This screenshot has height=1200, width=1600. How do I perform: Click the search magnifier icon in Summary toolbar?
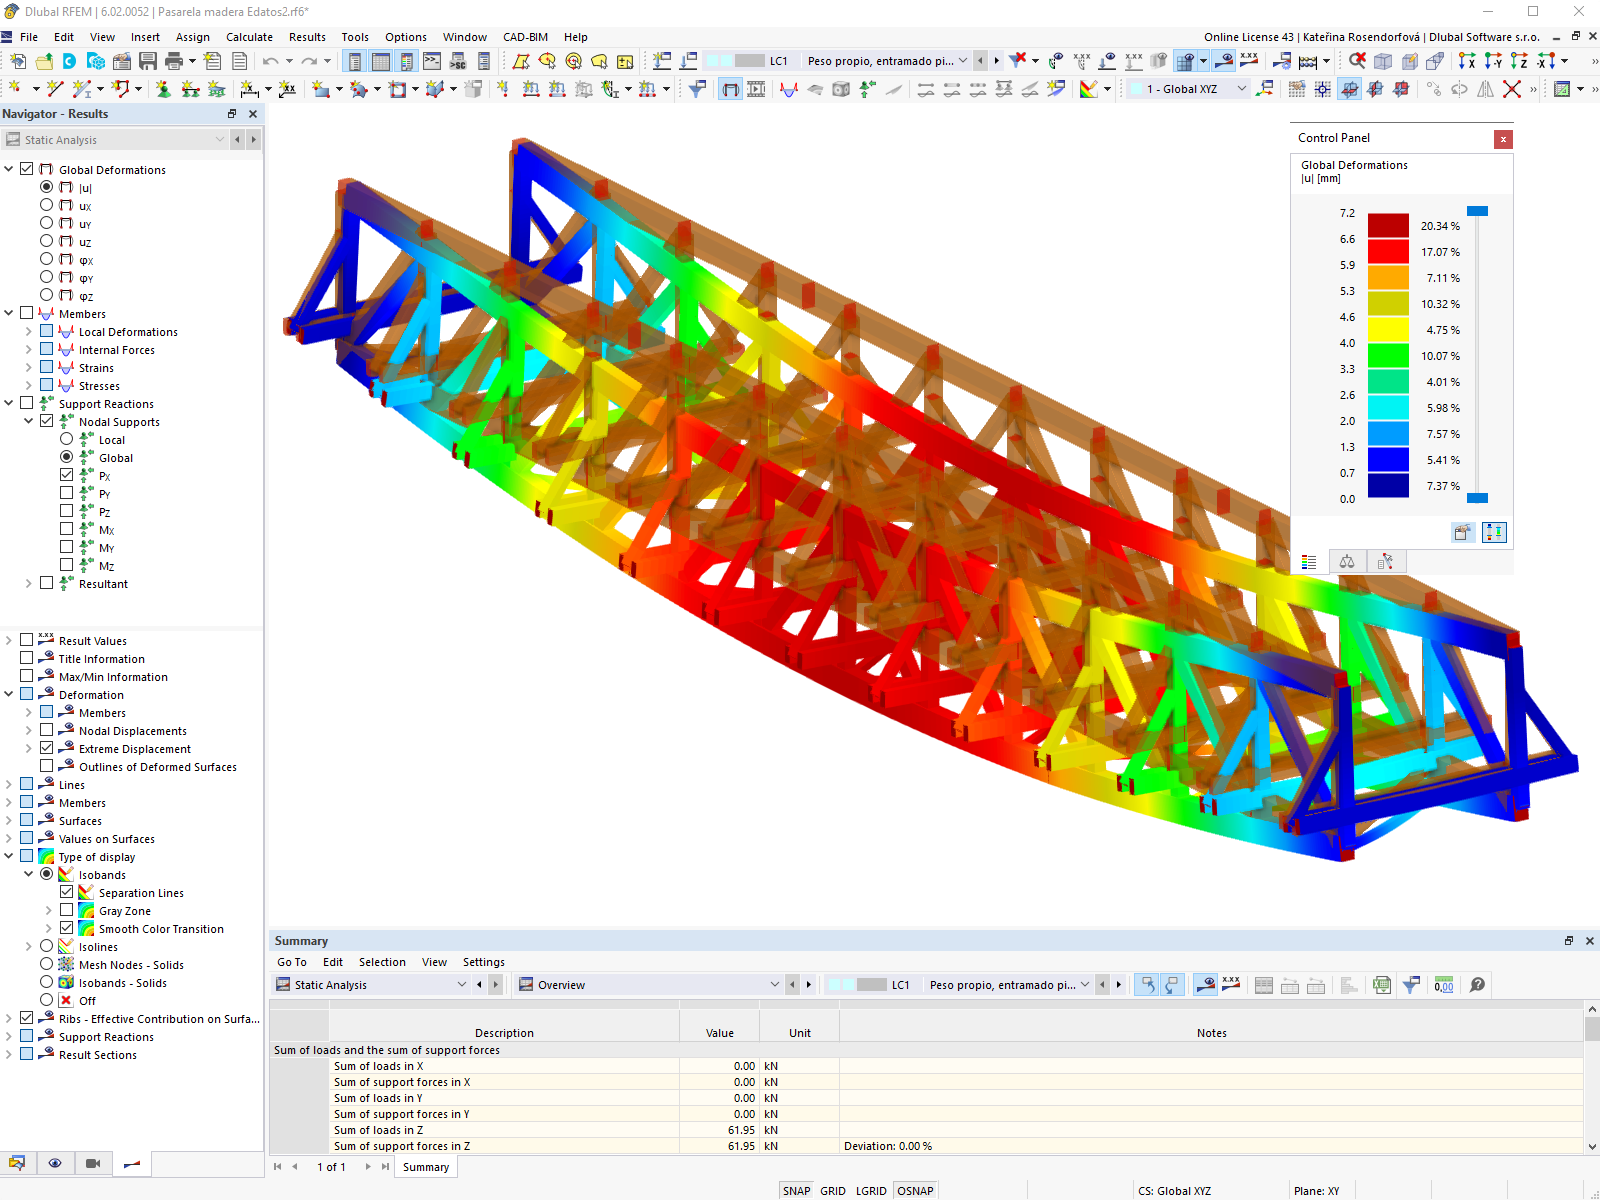pos(1477,985)
